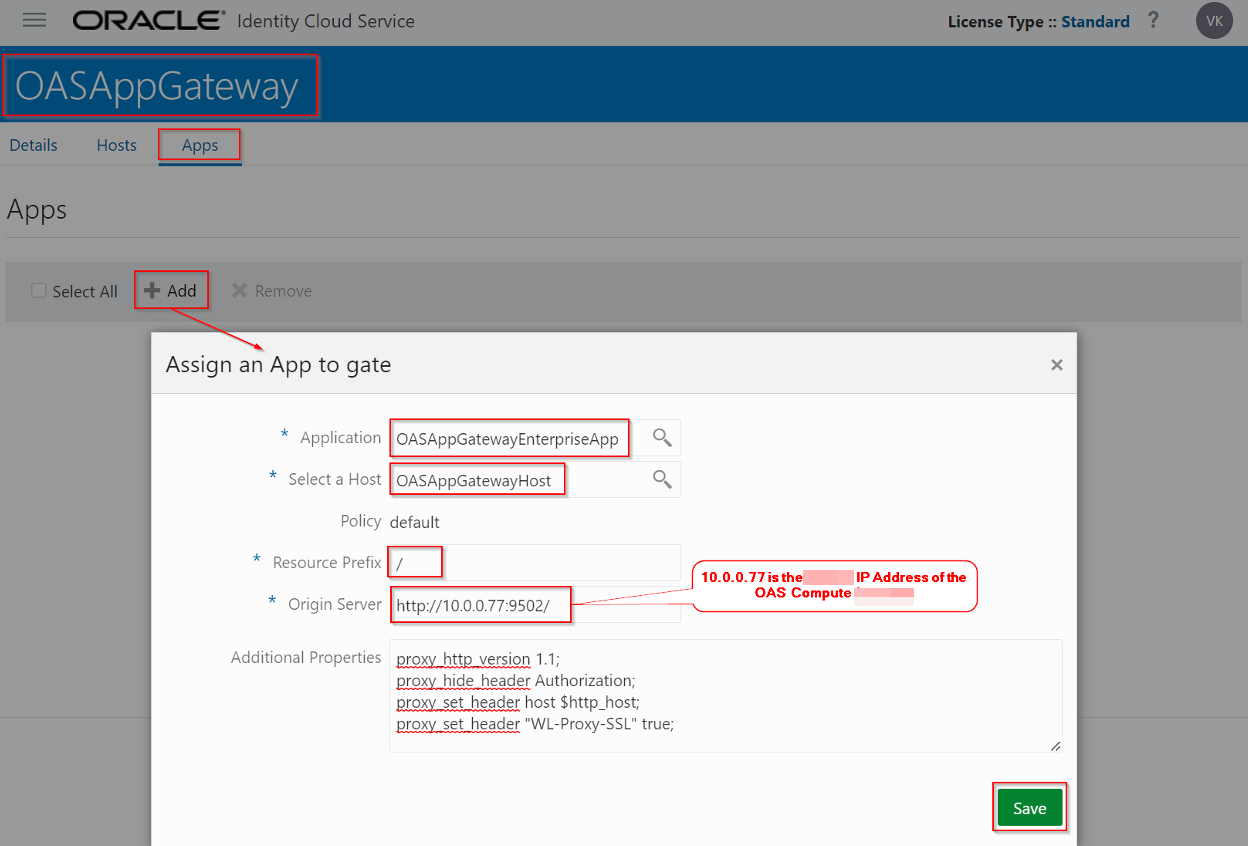Open the Standard license type link

point(1095,20)
